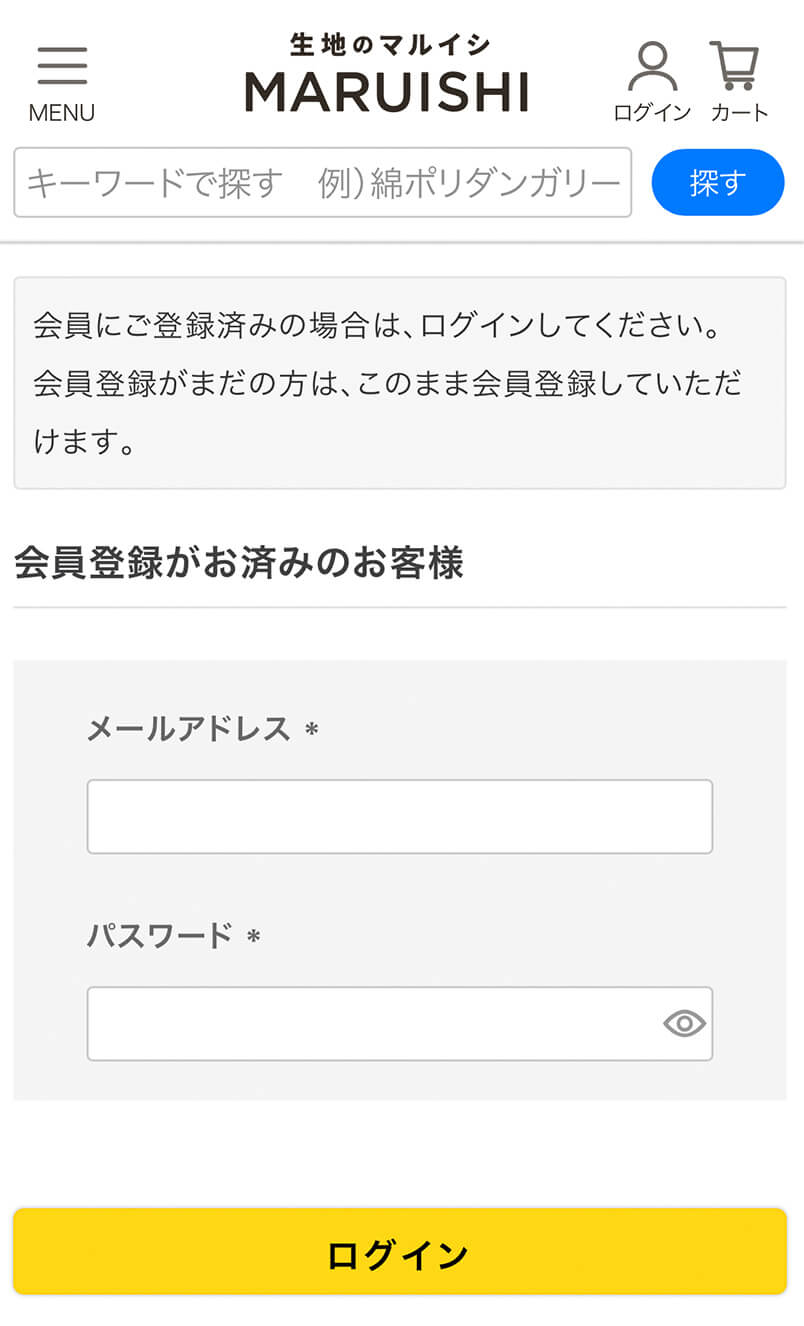Image resolution: width=804 pixels, height=1326 pixels.
Task: Show password using the eye icon
Action: click(x=684, y=1024)
